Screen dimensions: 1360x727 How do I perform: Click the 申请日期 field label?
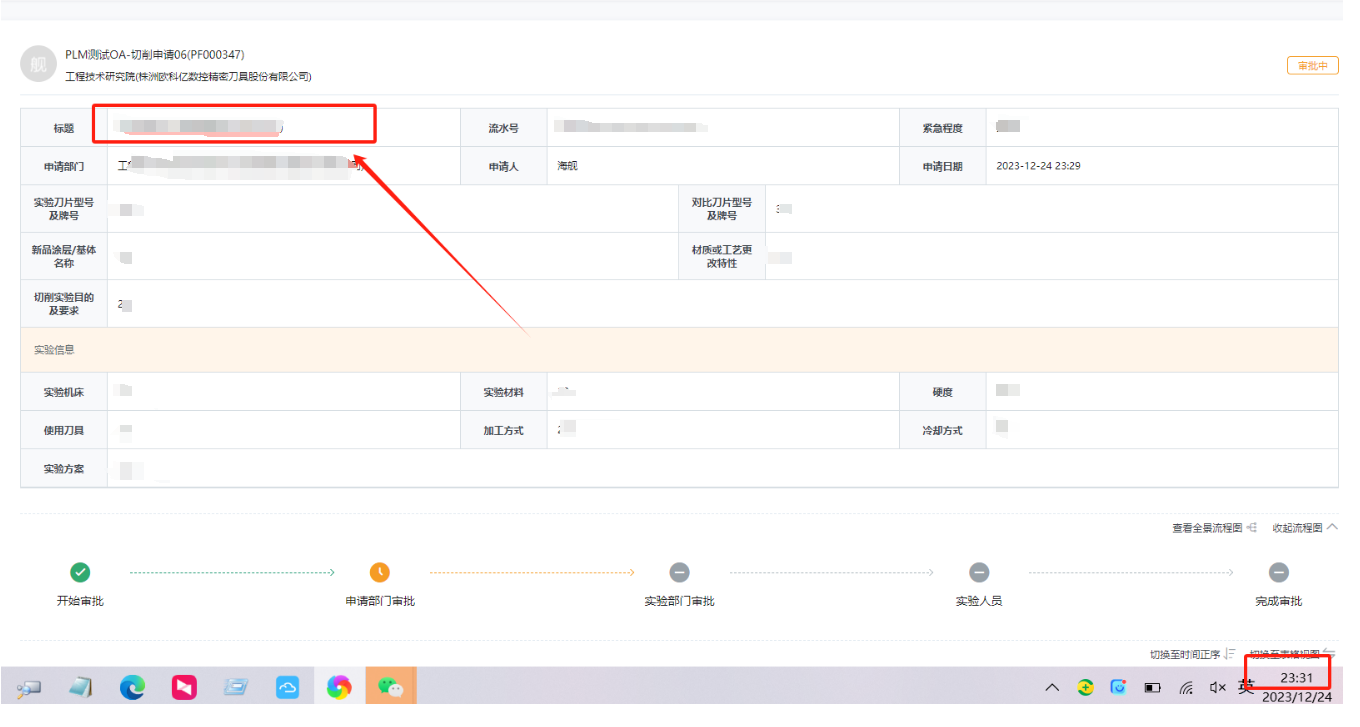point(942,166)
